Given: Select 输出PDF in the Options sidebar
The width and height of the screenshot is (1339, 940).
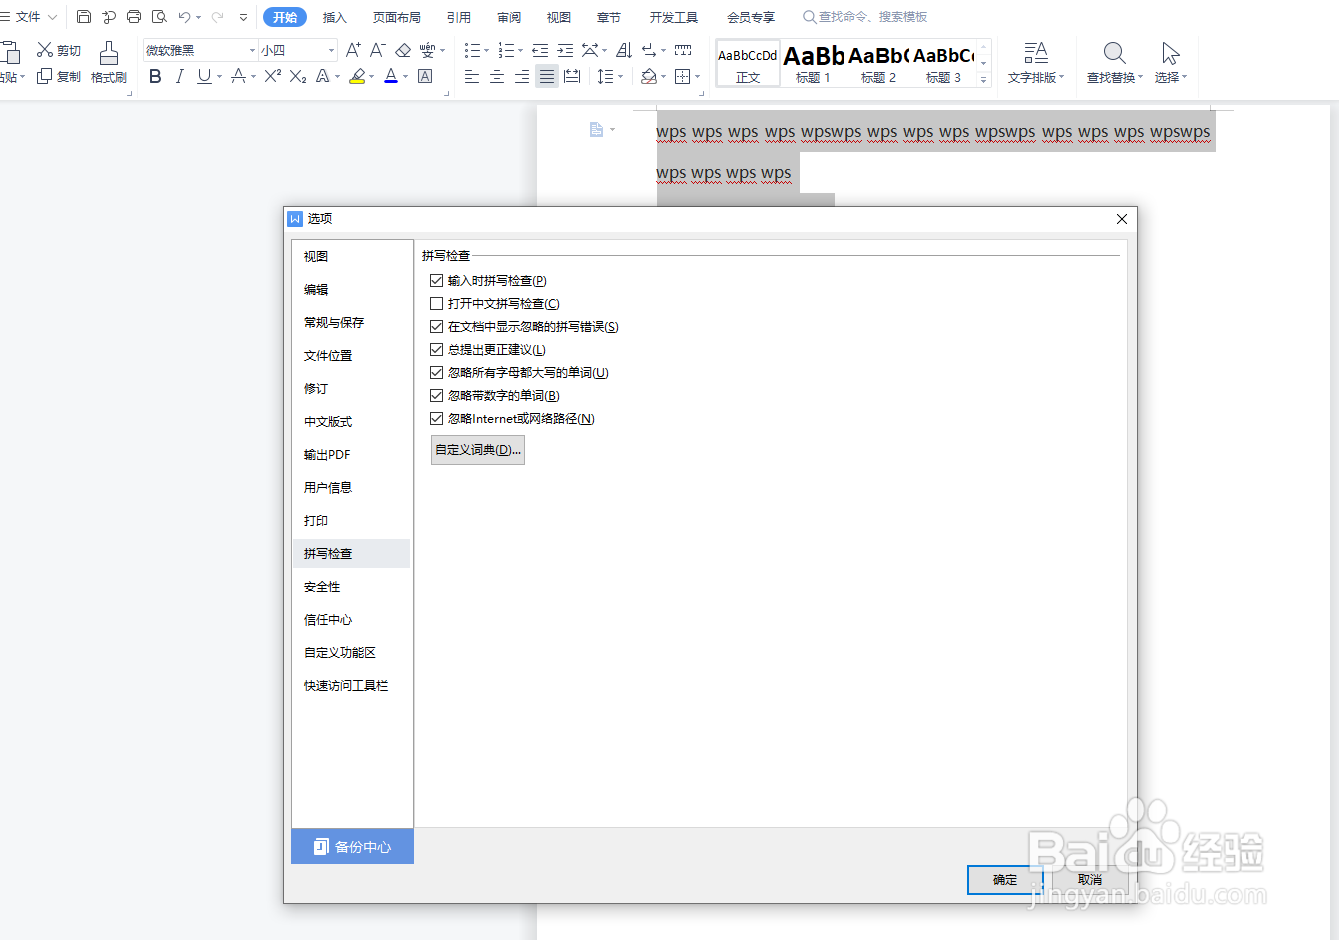Looking at the screenshot, I should [x=351, y=454].
